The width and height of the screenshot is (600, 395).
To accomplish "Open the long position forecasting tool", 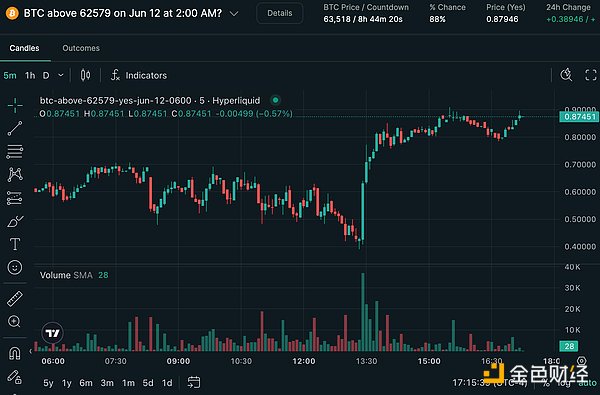I will pyautogui.click(x=15, y=198).
